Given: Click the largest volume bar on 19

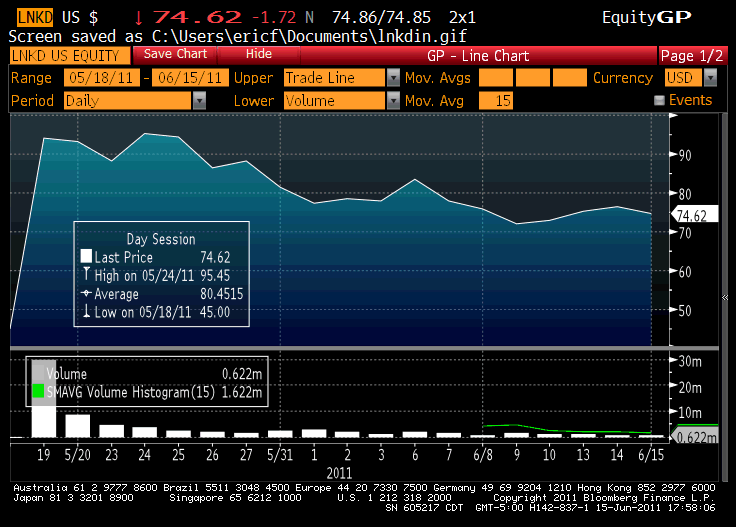Looking at the screenshot, I should tap(44, 399).
